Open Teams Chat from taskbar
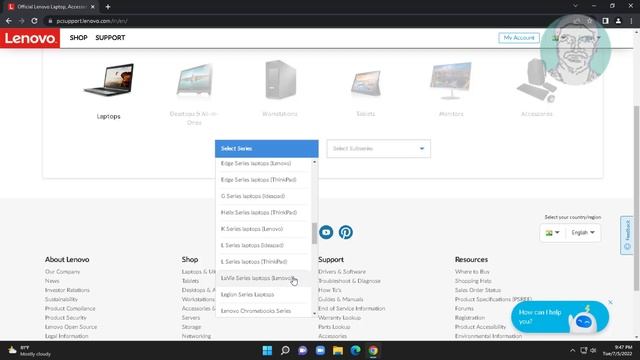640x360 pixels. pyautogui.click(x=303, y=351)
